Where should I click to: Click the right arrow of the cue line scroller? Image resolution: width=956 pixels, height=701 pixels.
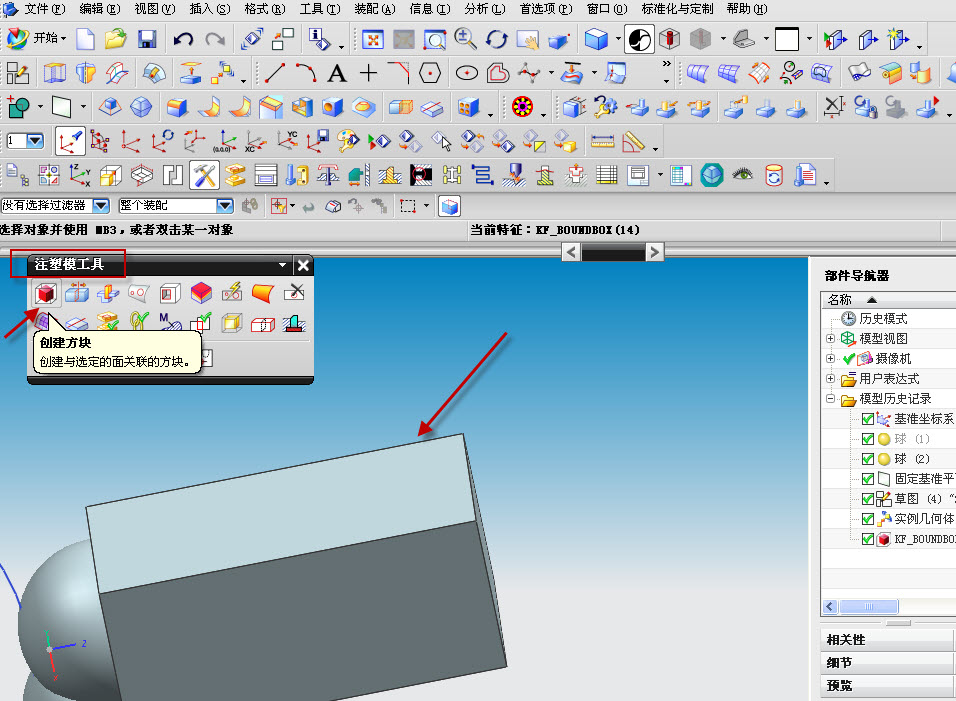point(654,252)
